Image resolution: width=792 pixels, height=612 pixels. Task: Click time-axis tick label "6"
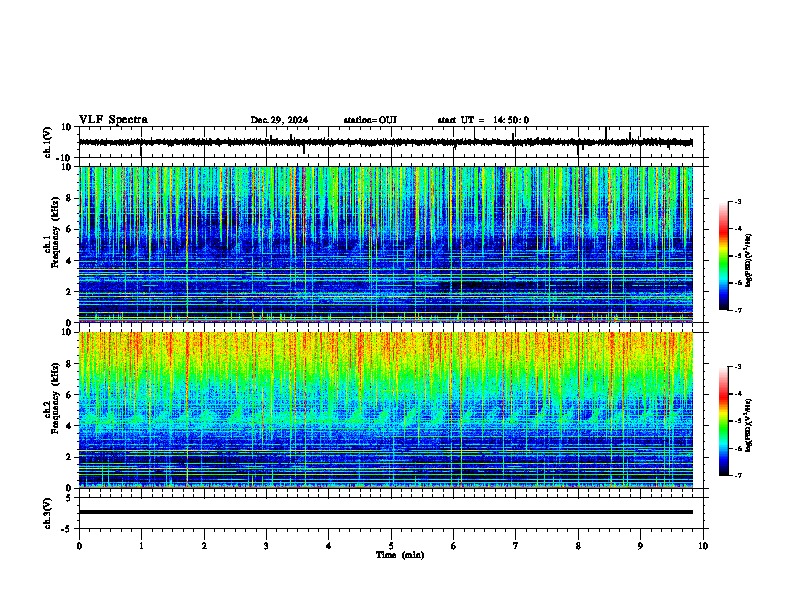point(453,546)
